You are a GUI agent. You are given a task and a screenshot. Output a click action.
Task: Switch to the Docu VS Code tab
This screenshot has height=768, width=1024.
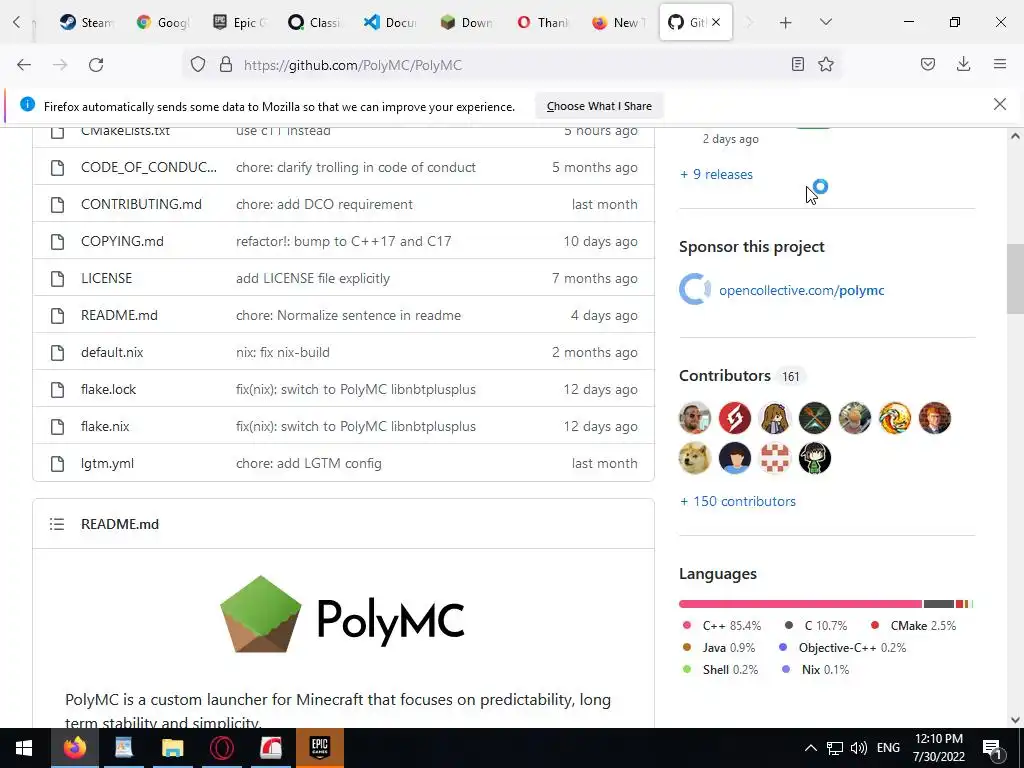coord(390,22)
